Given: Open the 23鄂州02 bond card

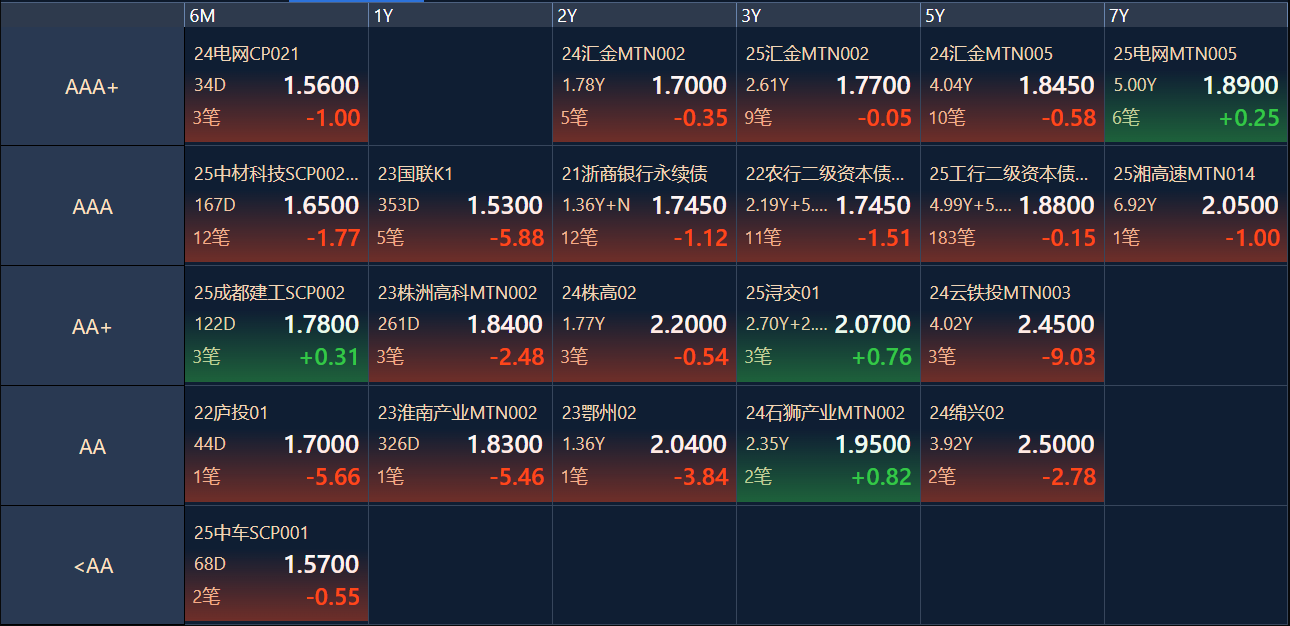Looking at the screenshot, I should click(x=645, y=445).
